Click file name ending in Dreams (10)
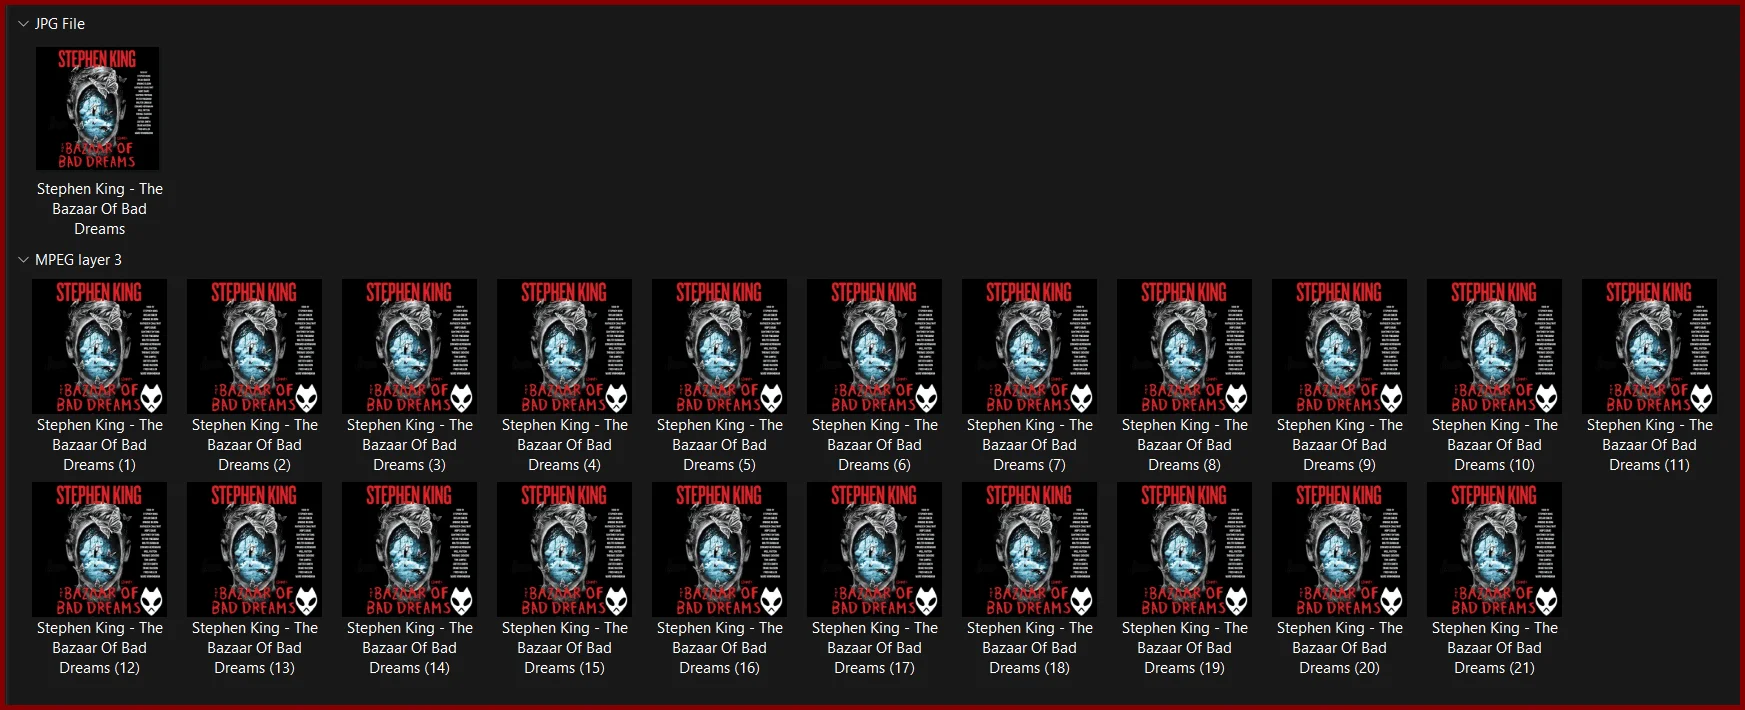The image size is (1745, 710). (x=1494, y=445)
